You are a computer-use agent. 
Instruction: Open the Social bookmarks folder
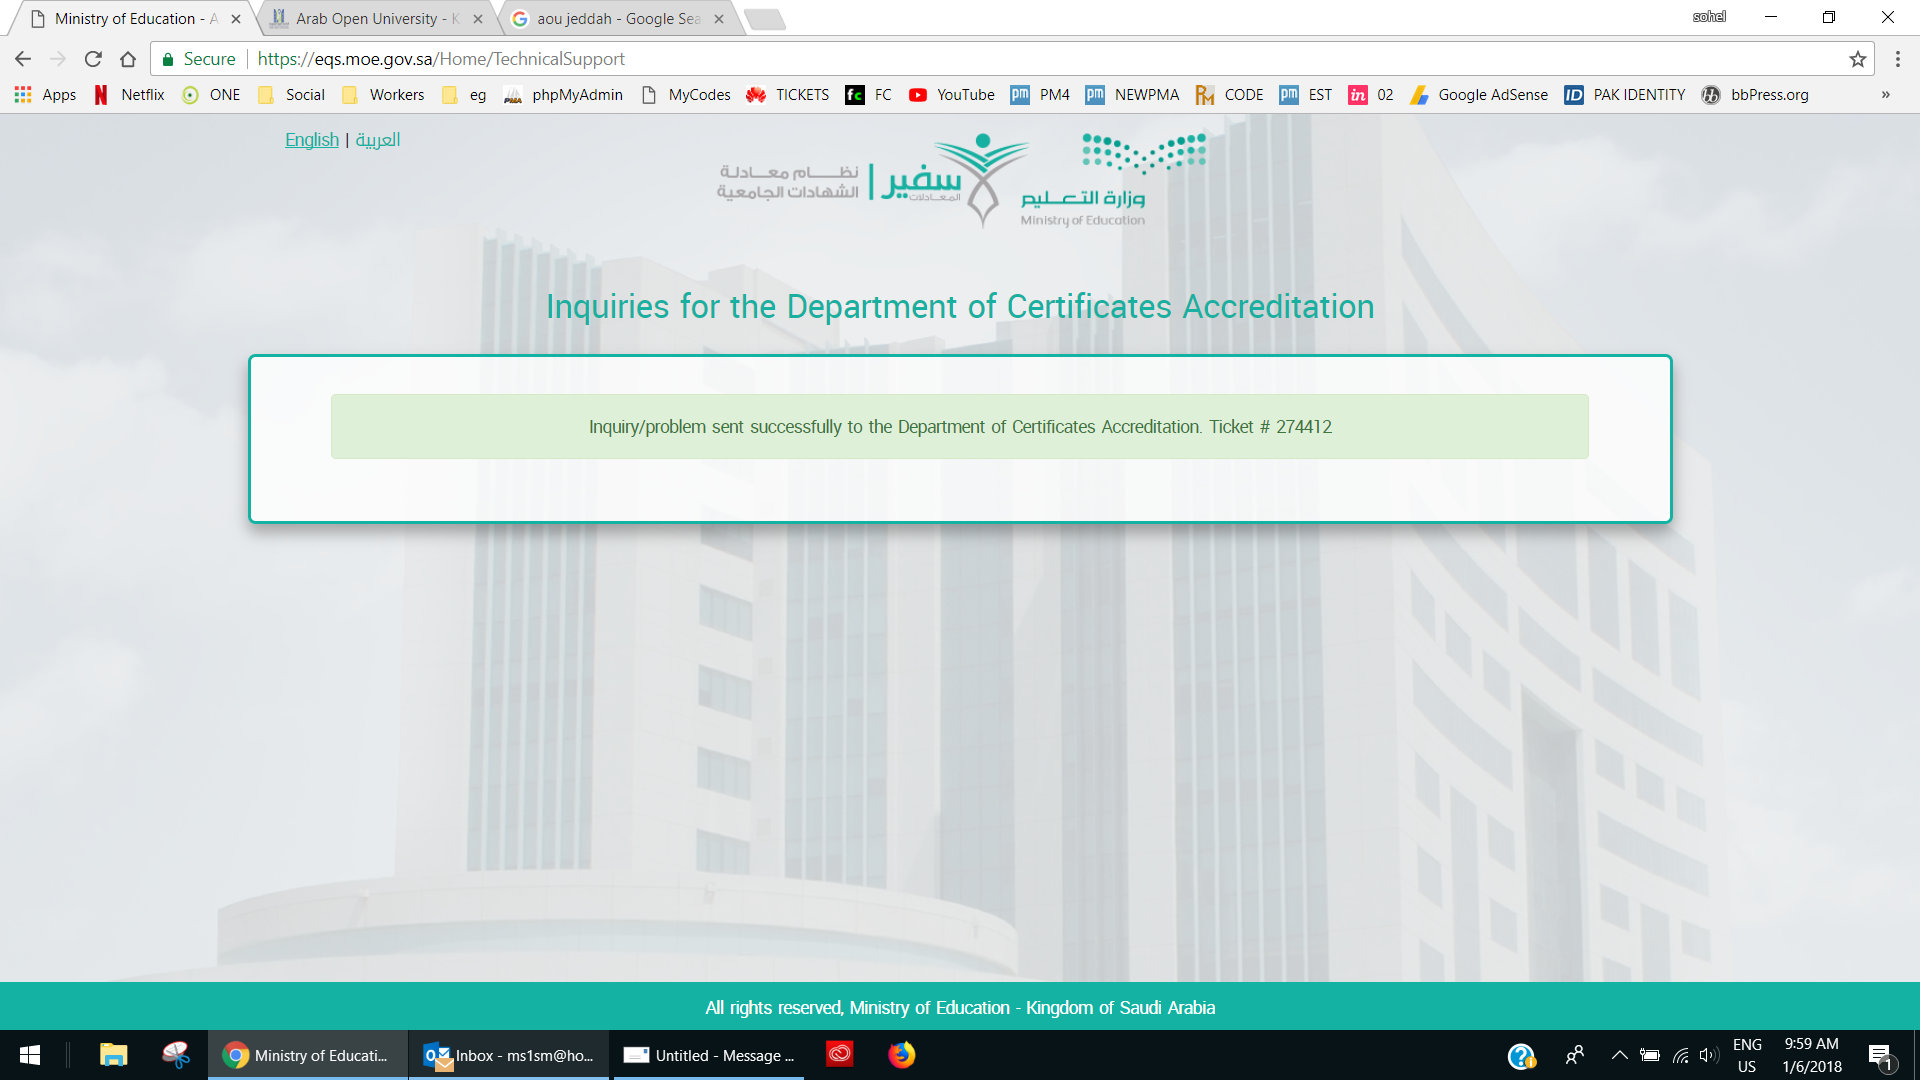pos(292,95)
